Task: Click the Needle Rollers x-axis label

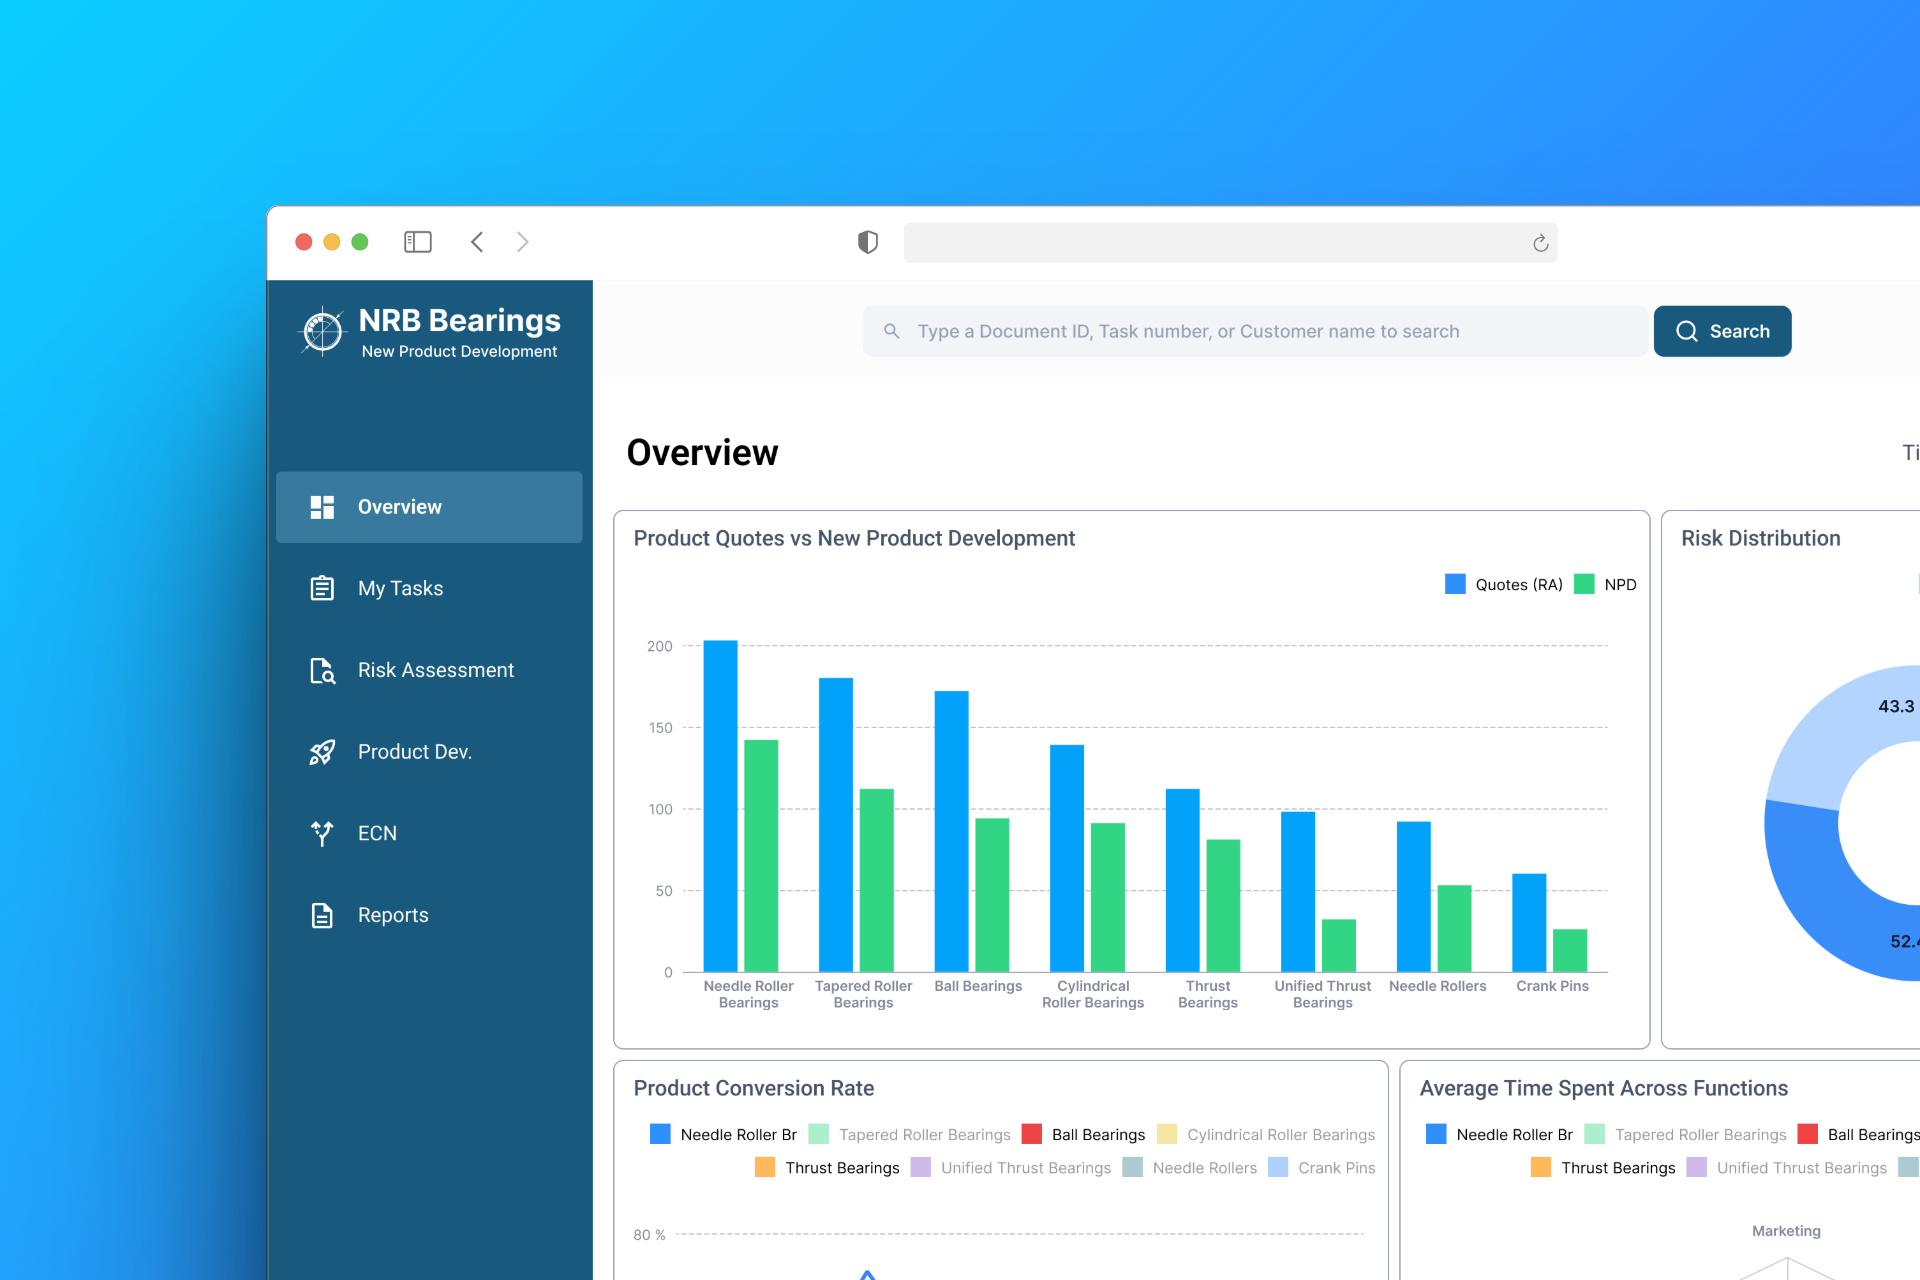Action: 1437,986
